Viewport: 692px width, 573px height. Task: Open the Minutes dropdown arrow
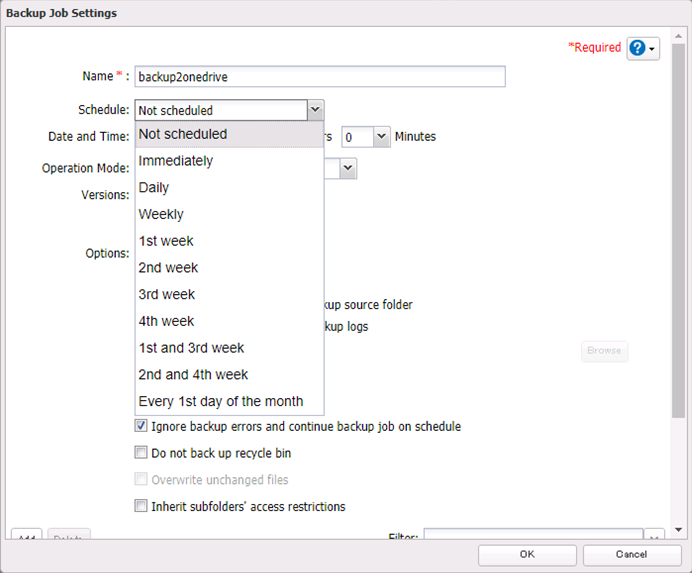[x=381, y=137]
